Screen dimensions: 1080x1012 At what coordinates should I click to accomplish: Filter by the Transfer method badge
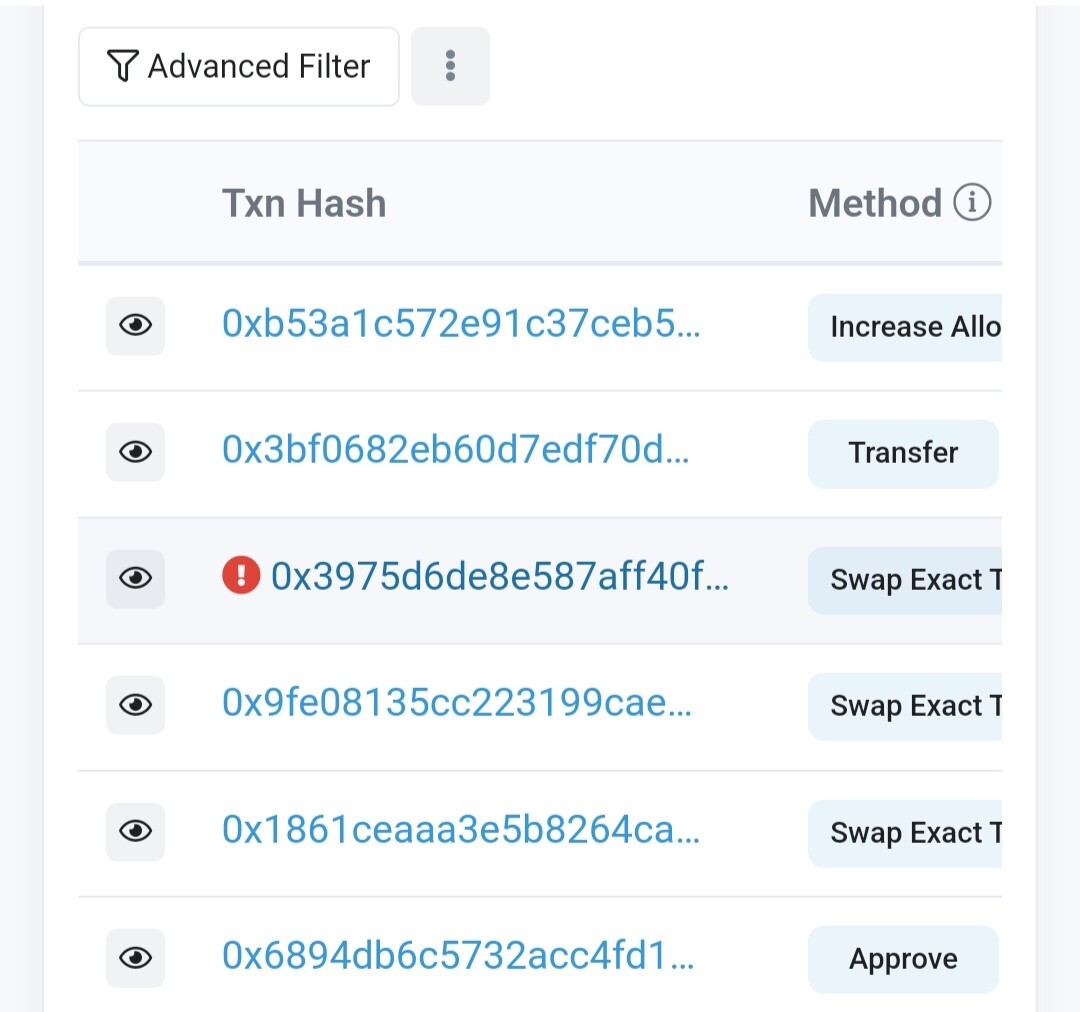[x=903, y=454]
